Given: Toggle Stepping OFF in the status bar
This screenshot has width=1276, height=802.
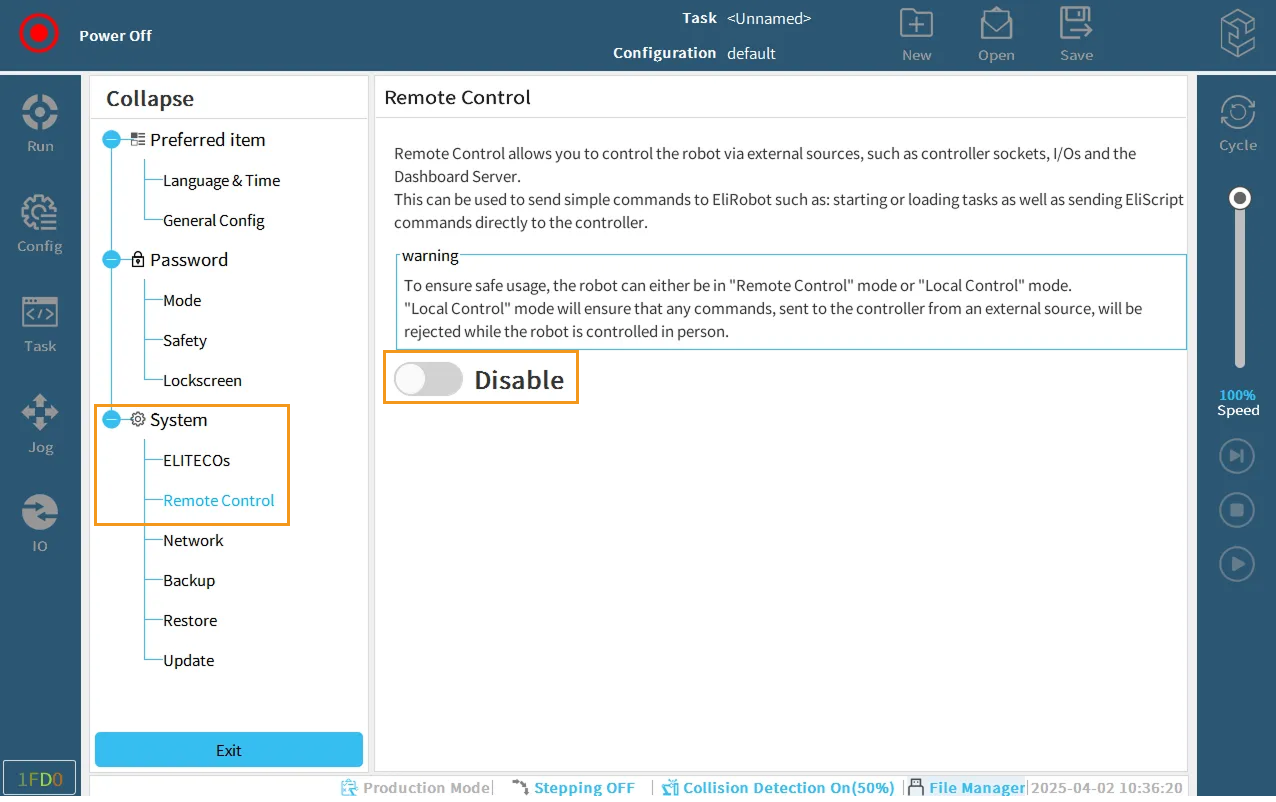Looking at the screenshot, I should pos(573,788).
